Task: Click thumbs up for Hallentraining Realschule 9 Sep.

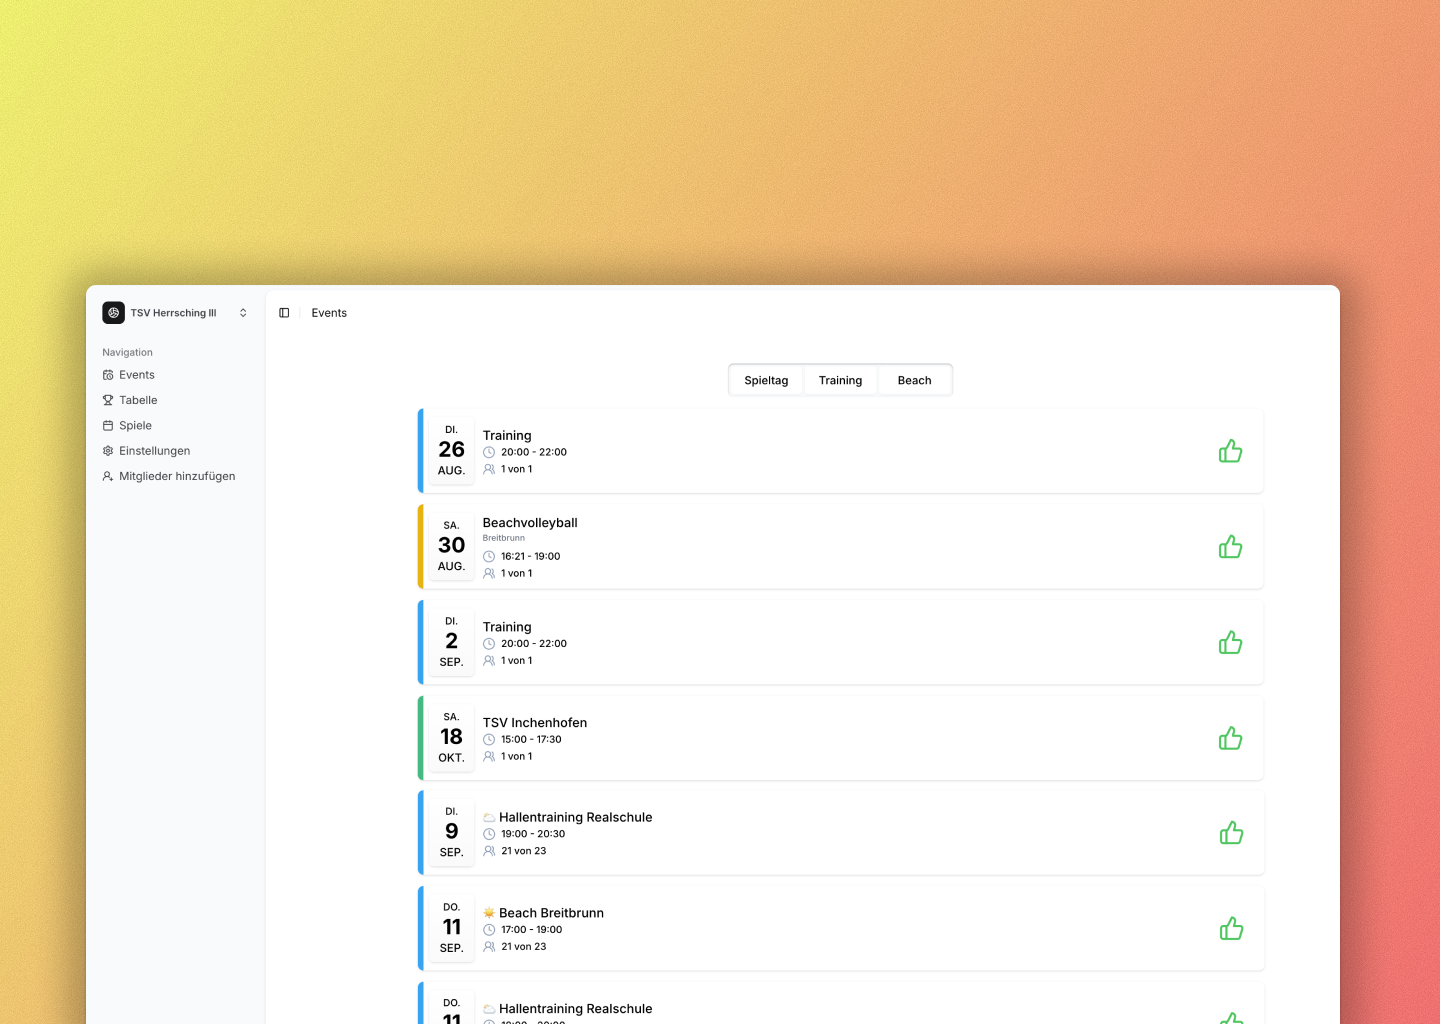Action: coord(1231,833)
